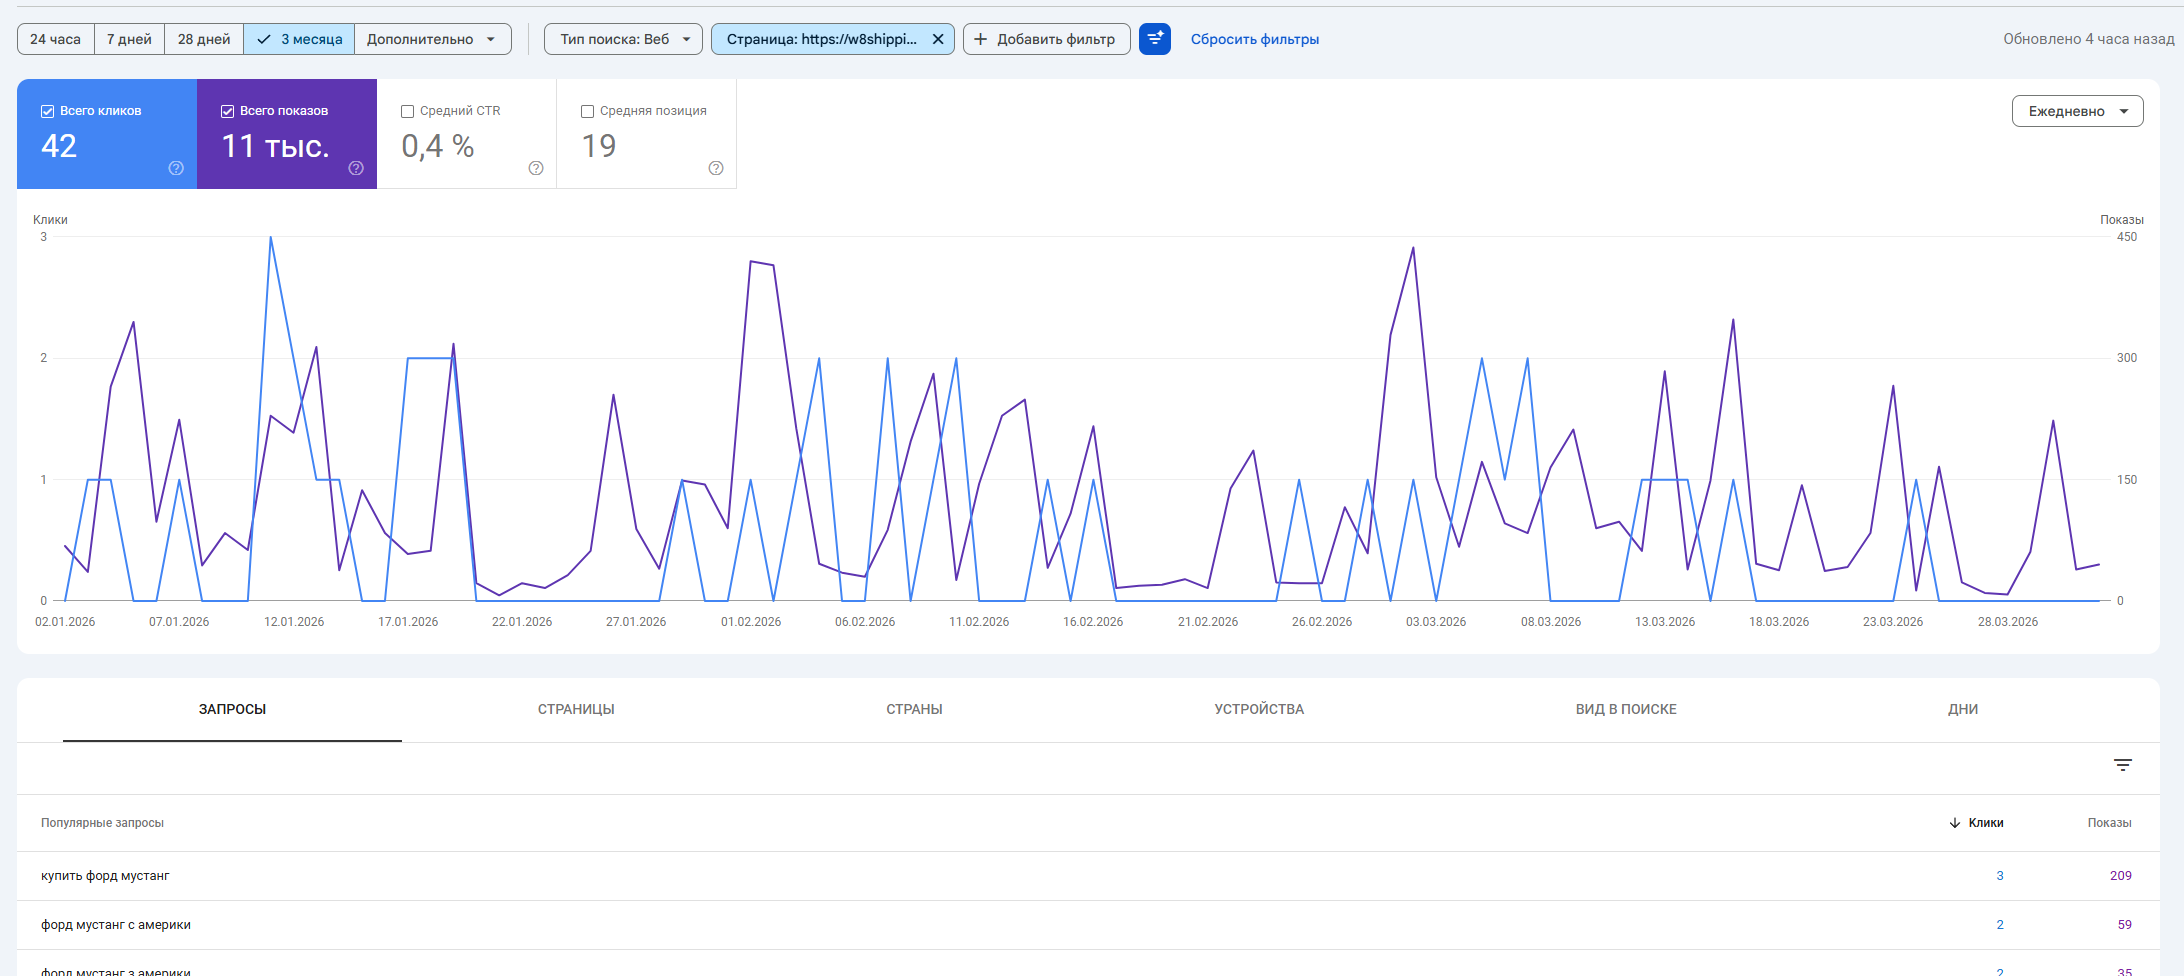Click the sort arrow beside Клики column
Screen dimensions: 2184x976
(1954, 823)
